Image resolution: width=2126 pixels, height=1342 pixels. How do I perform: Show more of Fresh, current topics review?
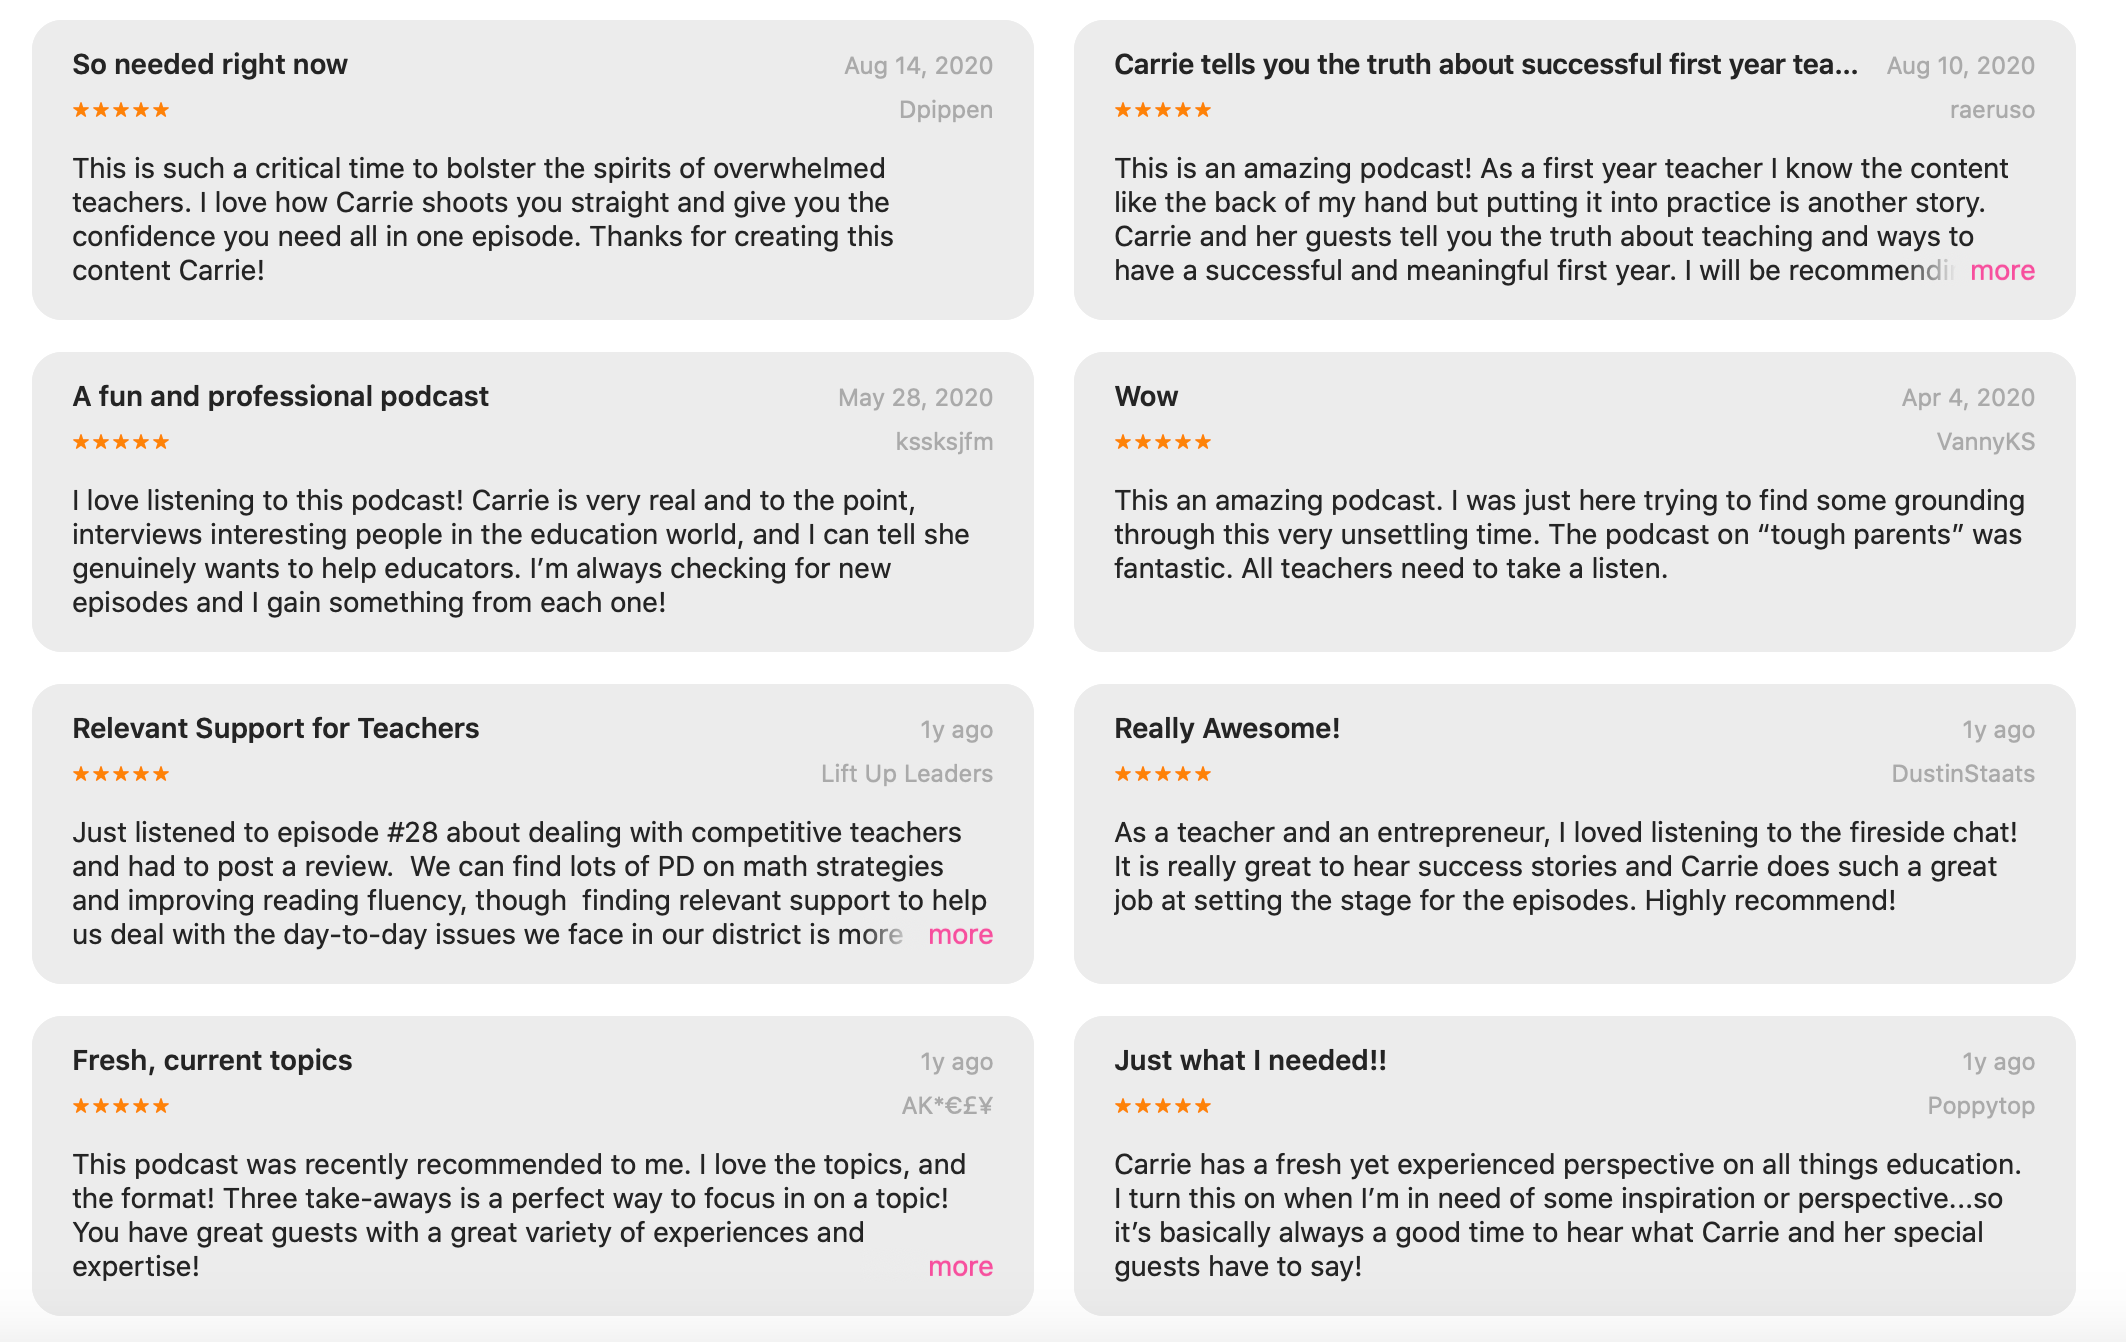click(960, 1266)
